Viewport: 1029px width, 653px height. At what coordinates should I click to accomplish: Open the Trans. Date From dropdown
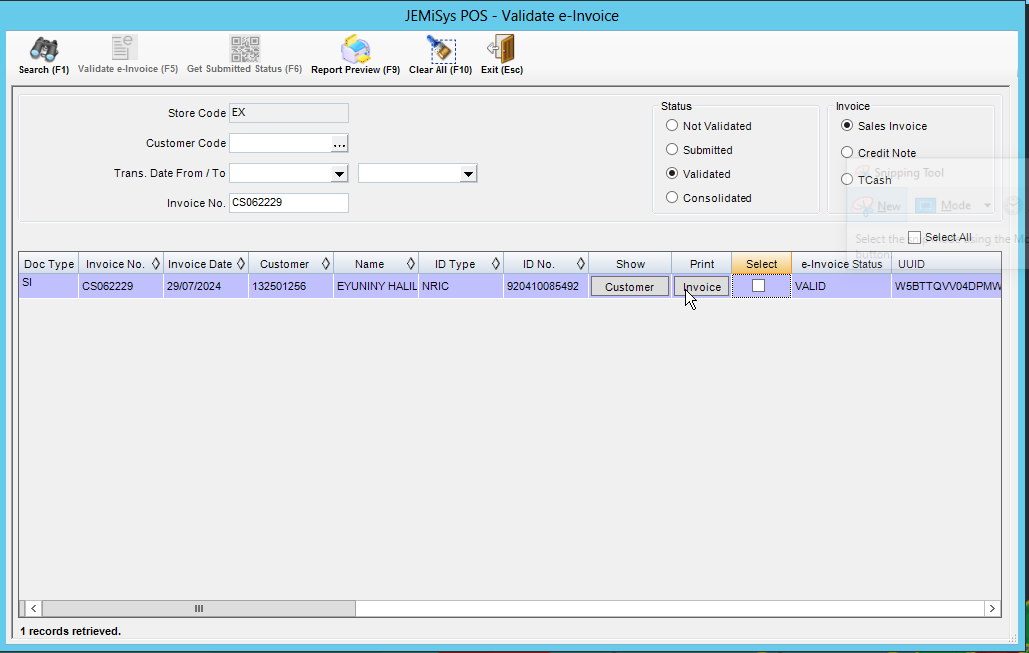[340, 172]
